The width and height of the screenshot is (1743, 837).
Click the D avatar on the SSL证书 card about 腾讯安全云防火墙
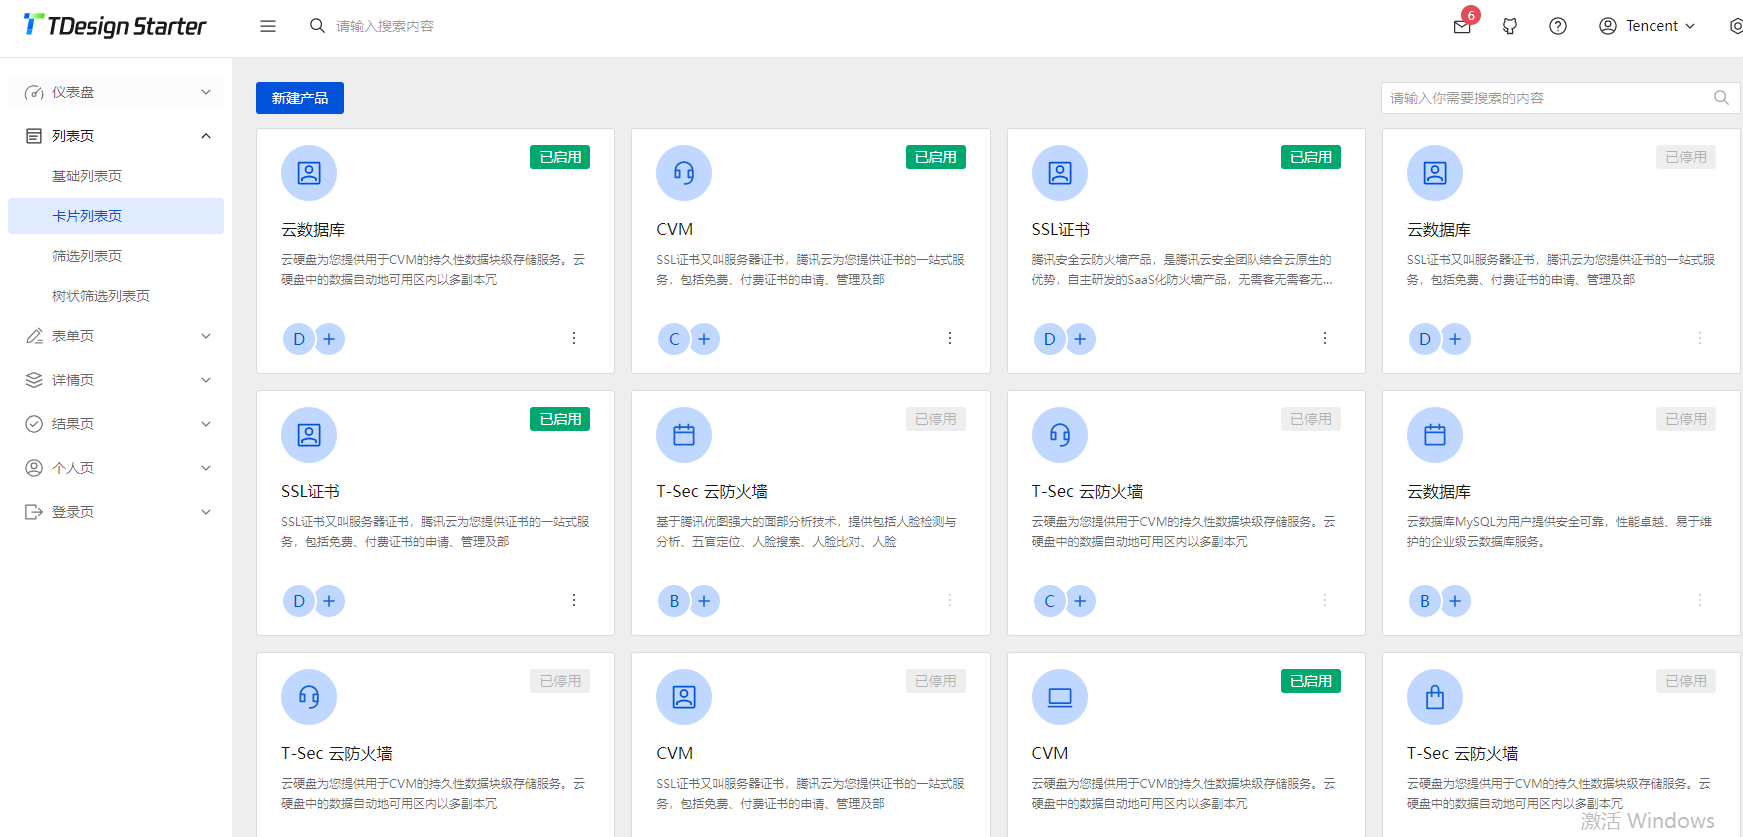coord(1049,339)
